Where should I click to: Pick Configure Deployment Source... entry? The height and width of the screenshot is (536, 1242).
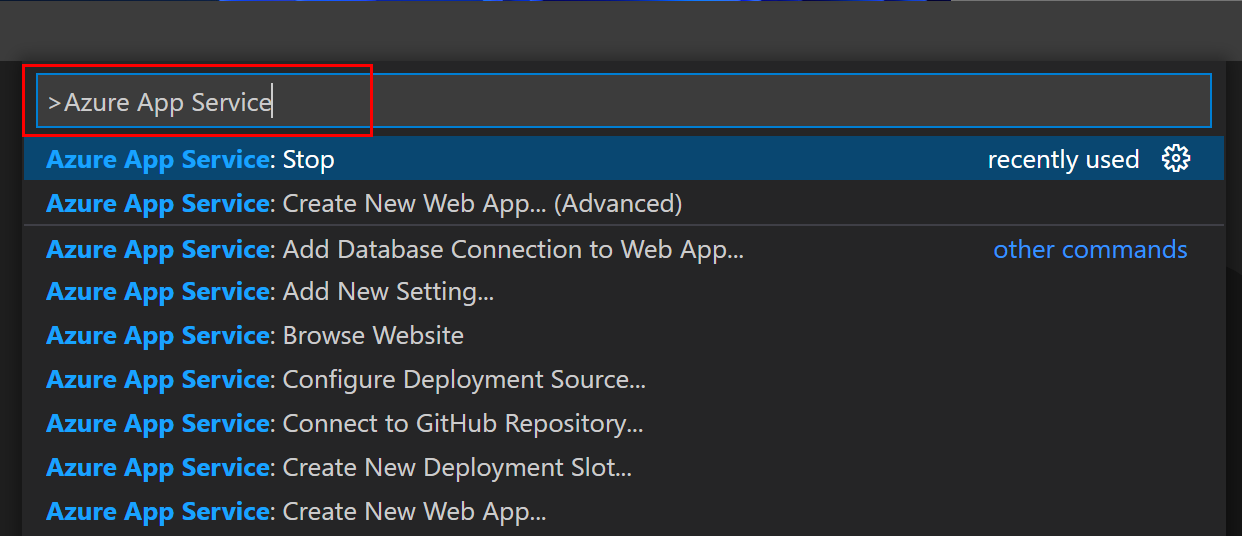(464, 380)
